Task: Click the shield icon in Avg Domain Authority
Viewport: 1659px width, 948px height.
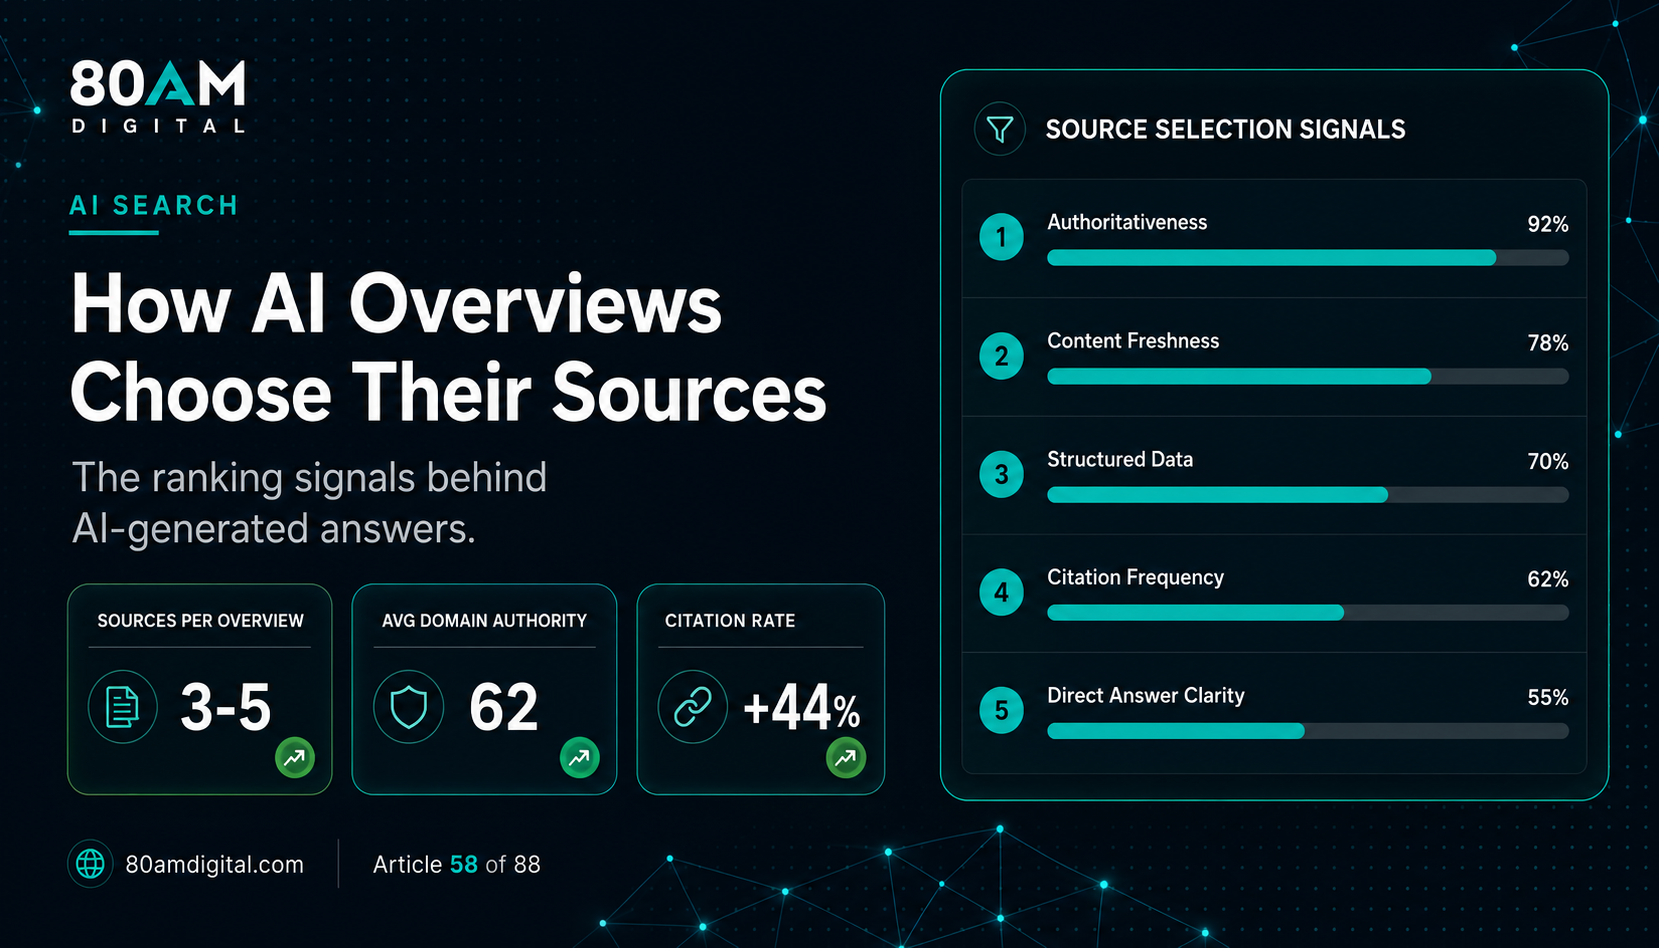Action: [408, 707]
